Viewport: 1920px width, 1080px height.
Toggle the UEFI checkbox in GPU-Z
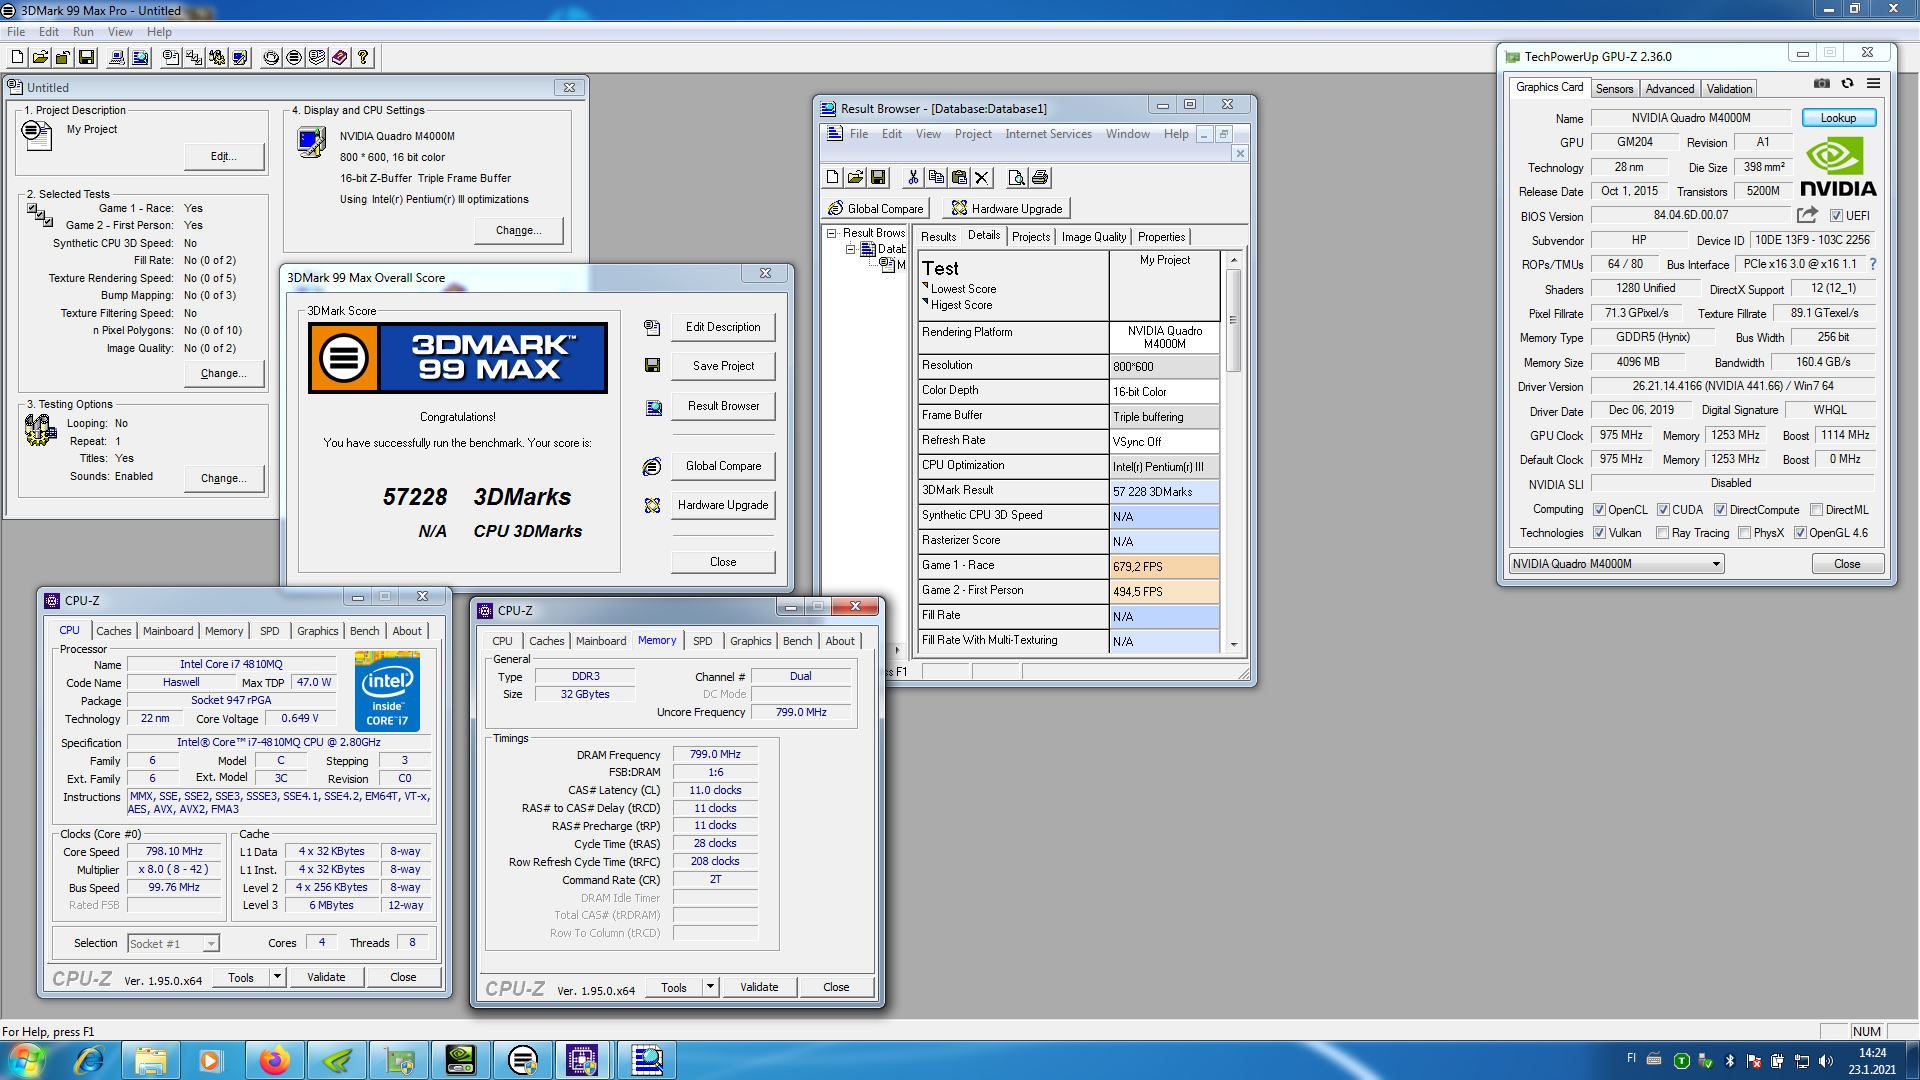(x=1836, y=216)
